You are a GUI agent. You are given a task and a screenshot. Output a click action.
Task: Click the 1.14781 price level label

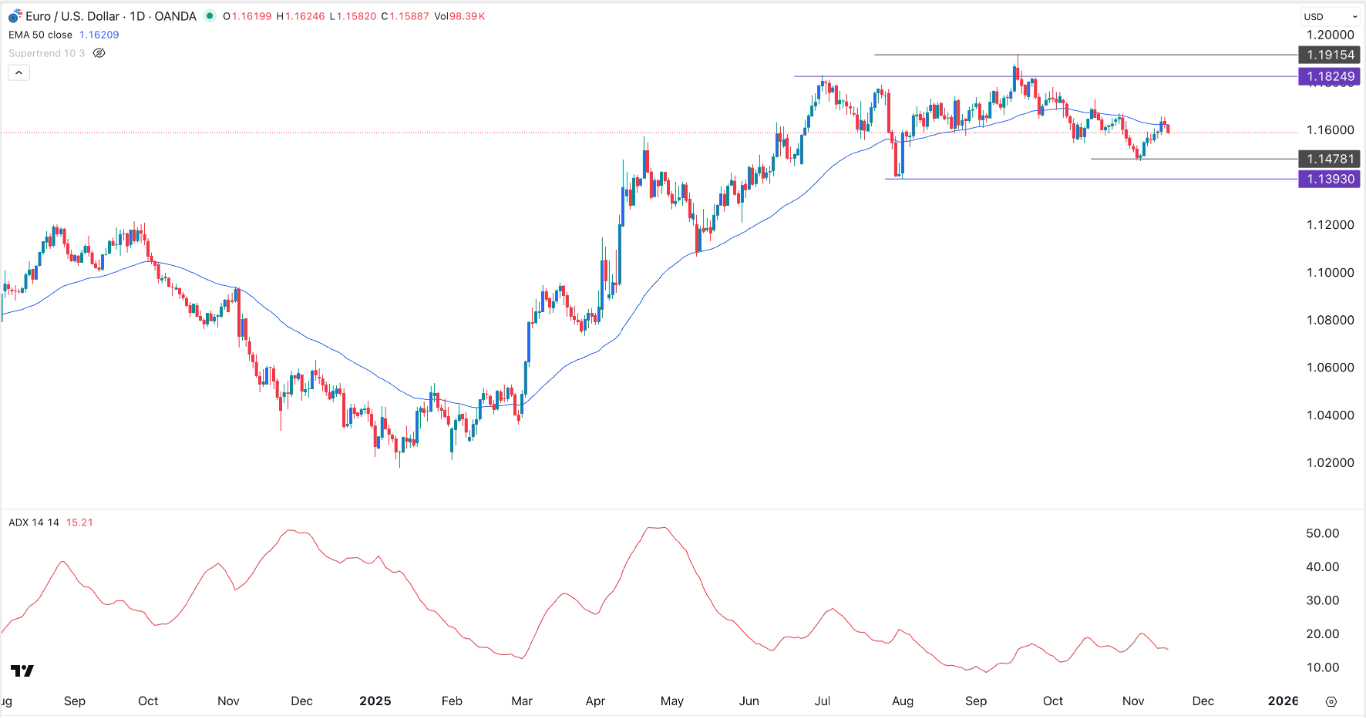pos(1329,159)
